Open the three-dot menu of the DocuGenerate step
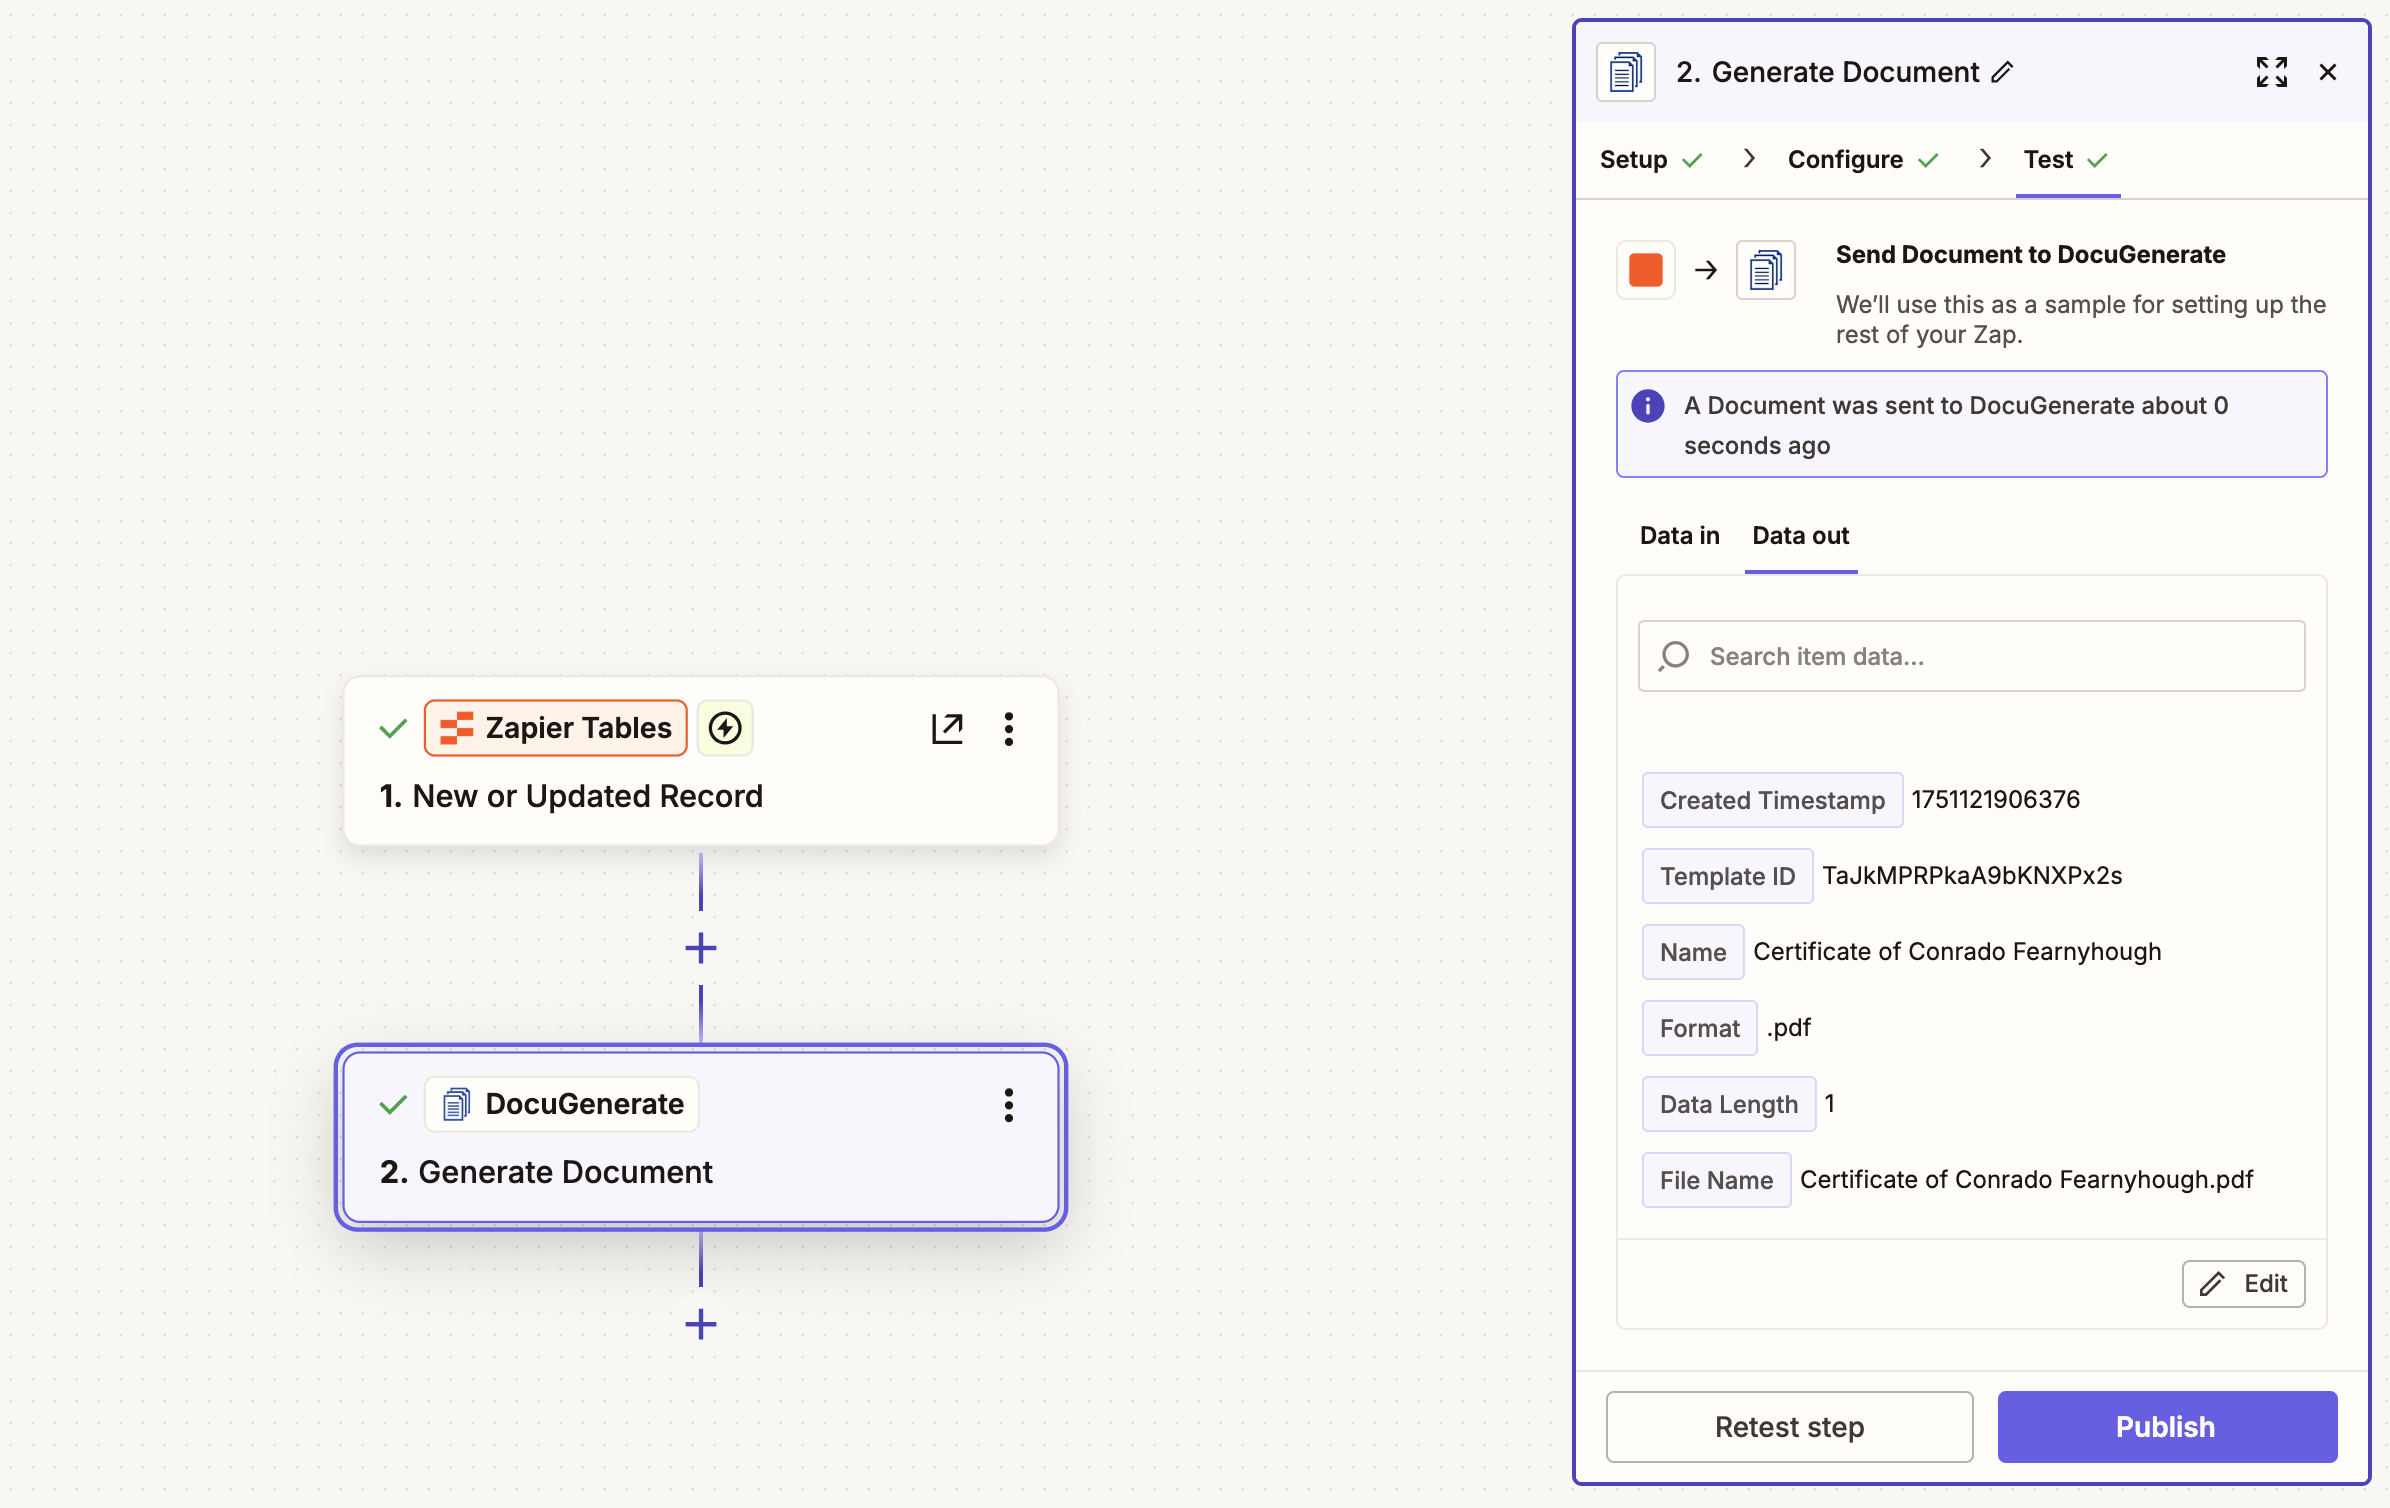The height and width of the screenshot is (1508, 2390). pyautogui.click(x=1008, y=1105)
